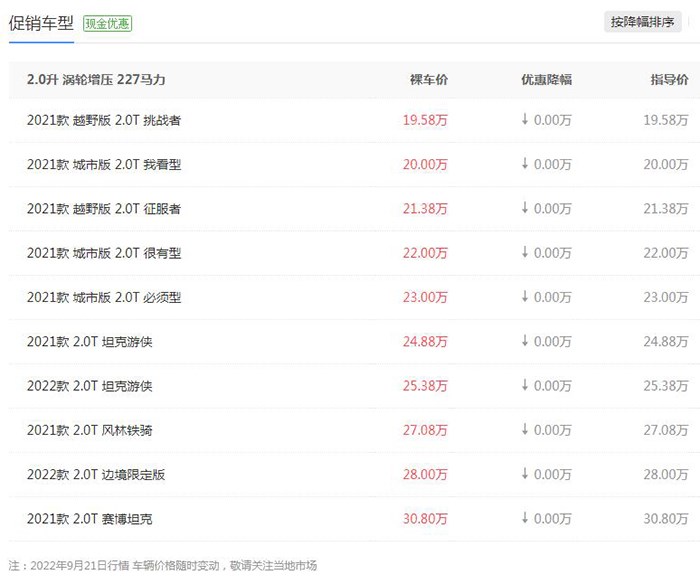
Task: Click red price 24.88万
Action: [x=425, y=342]
